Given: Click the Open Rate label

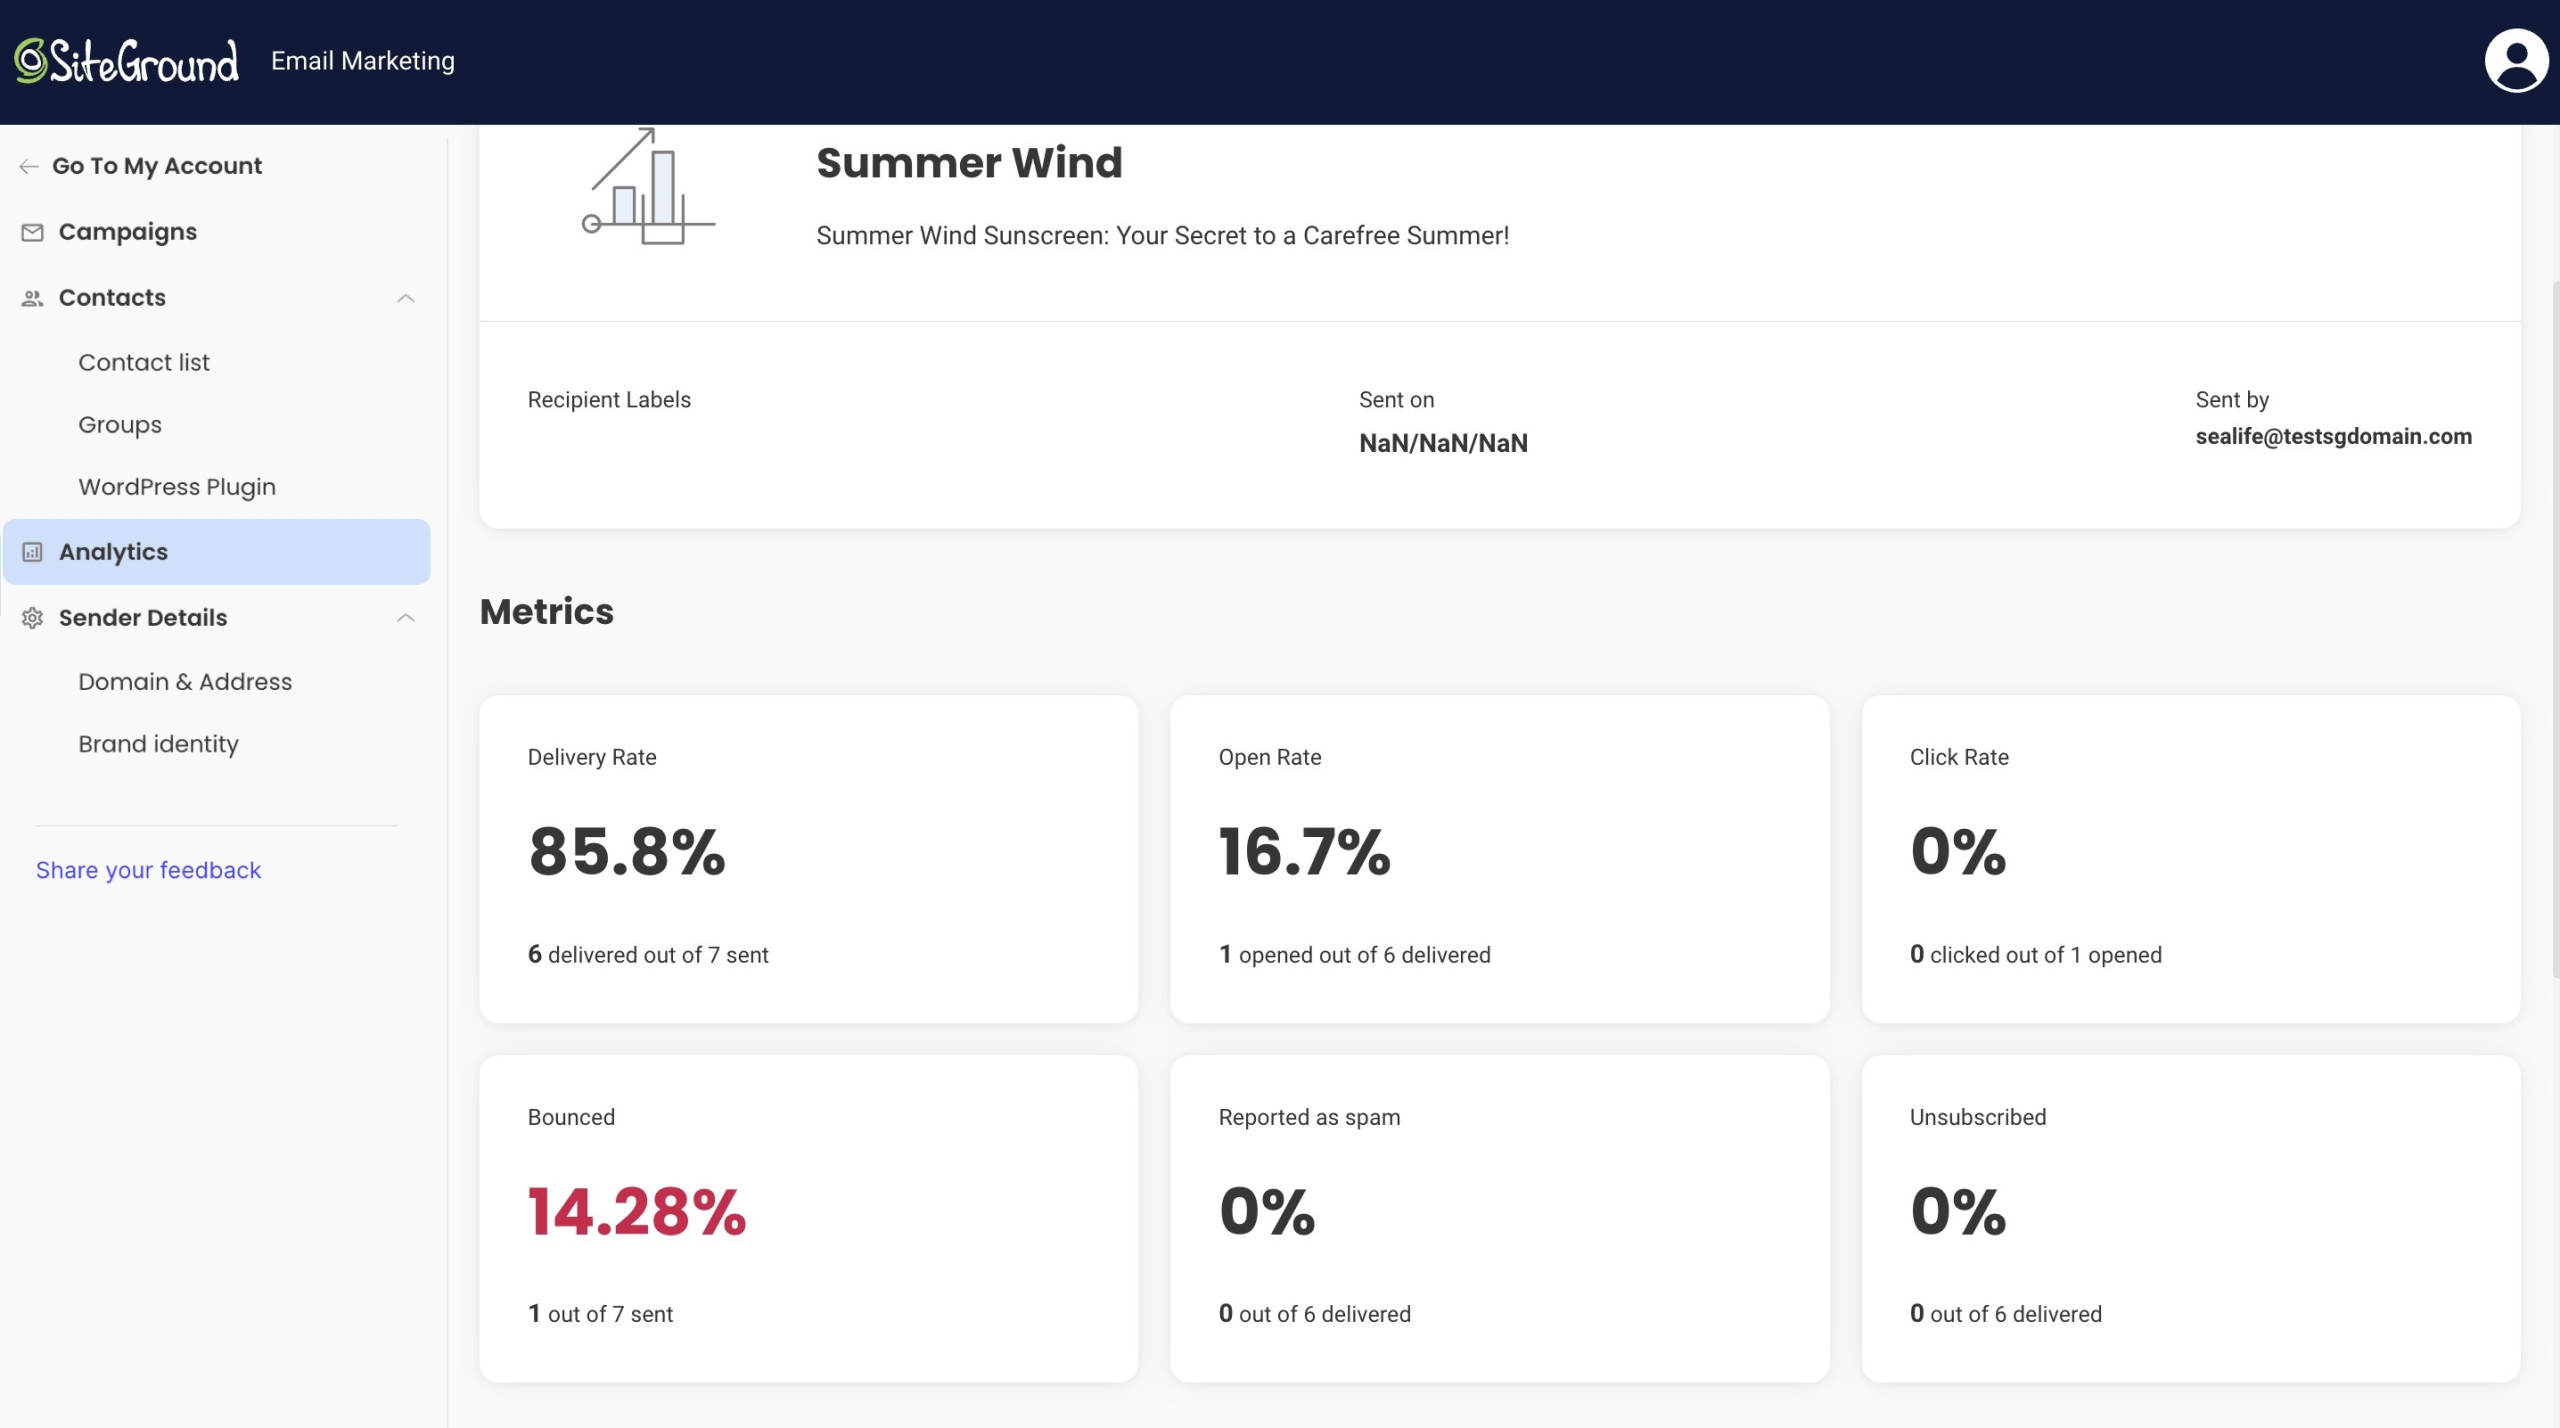Looking at the screenshot, I should 1270,757.
